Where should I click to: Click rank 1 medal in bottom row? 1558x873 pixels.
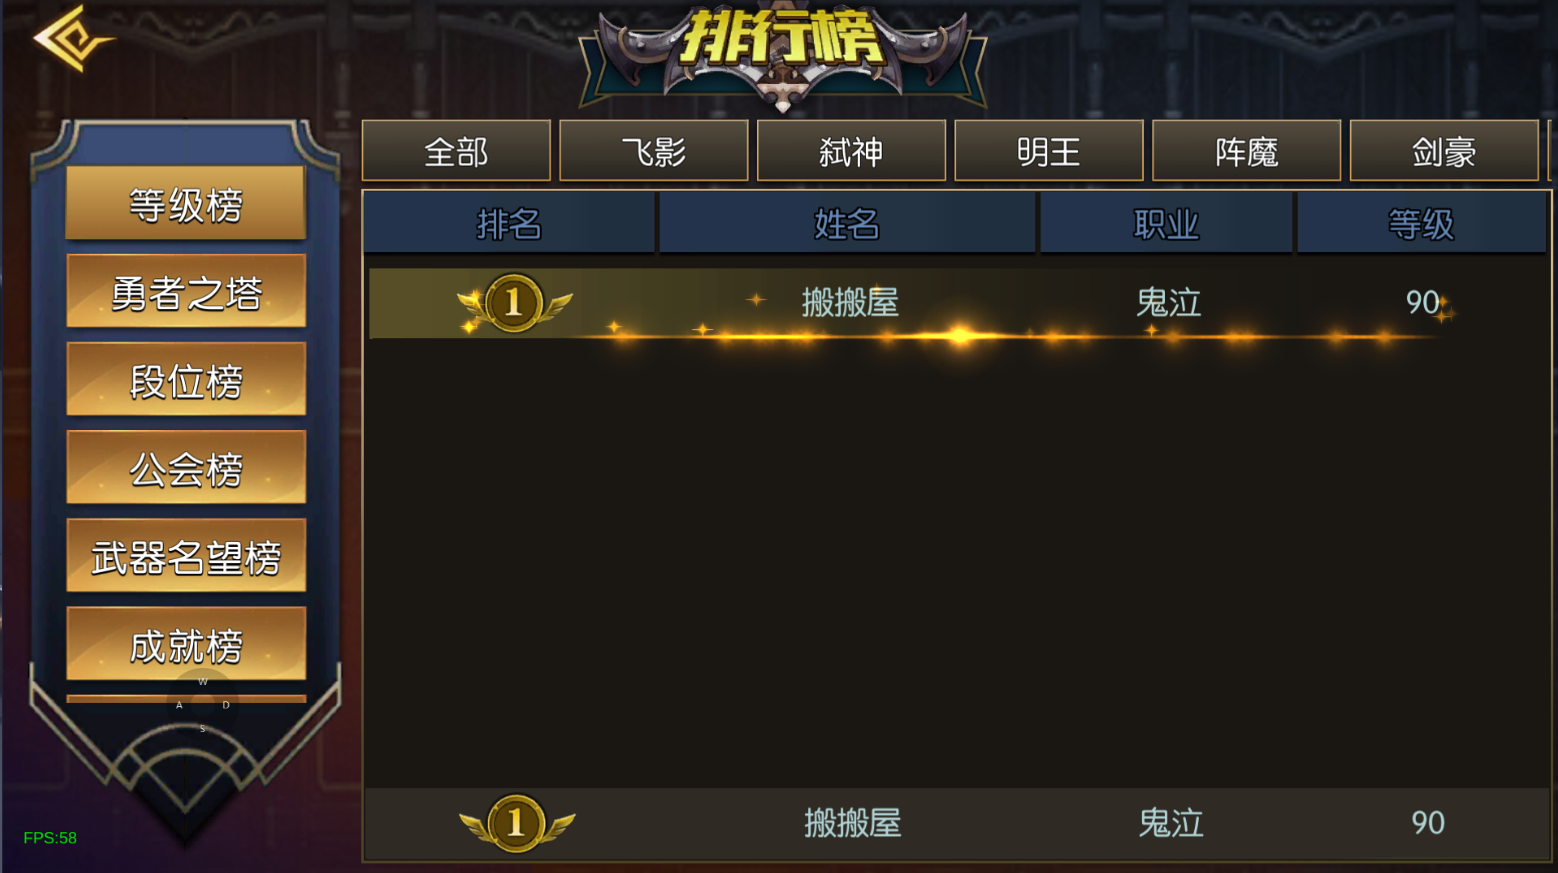click(516, 823)
